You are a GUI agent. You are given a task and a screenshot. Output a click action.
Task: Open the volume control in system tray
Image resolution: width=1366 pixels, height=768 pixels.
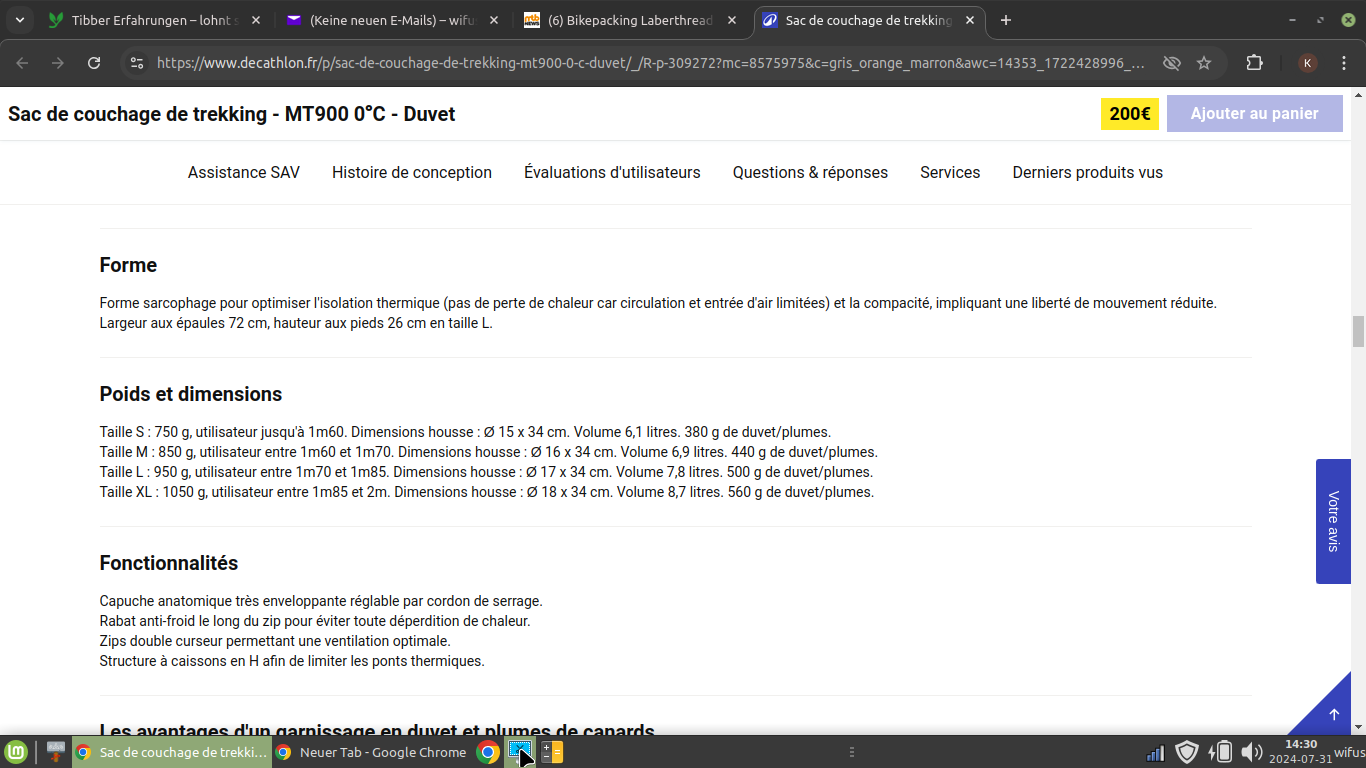1250,752
